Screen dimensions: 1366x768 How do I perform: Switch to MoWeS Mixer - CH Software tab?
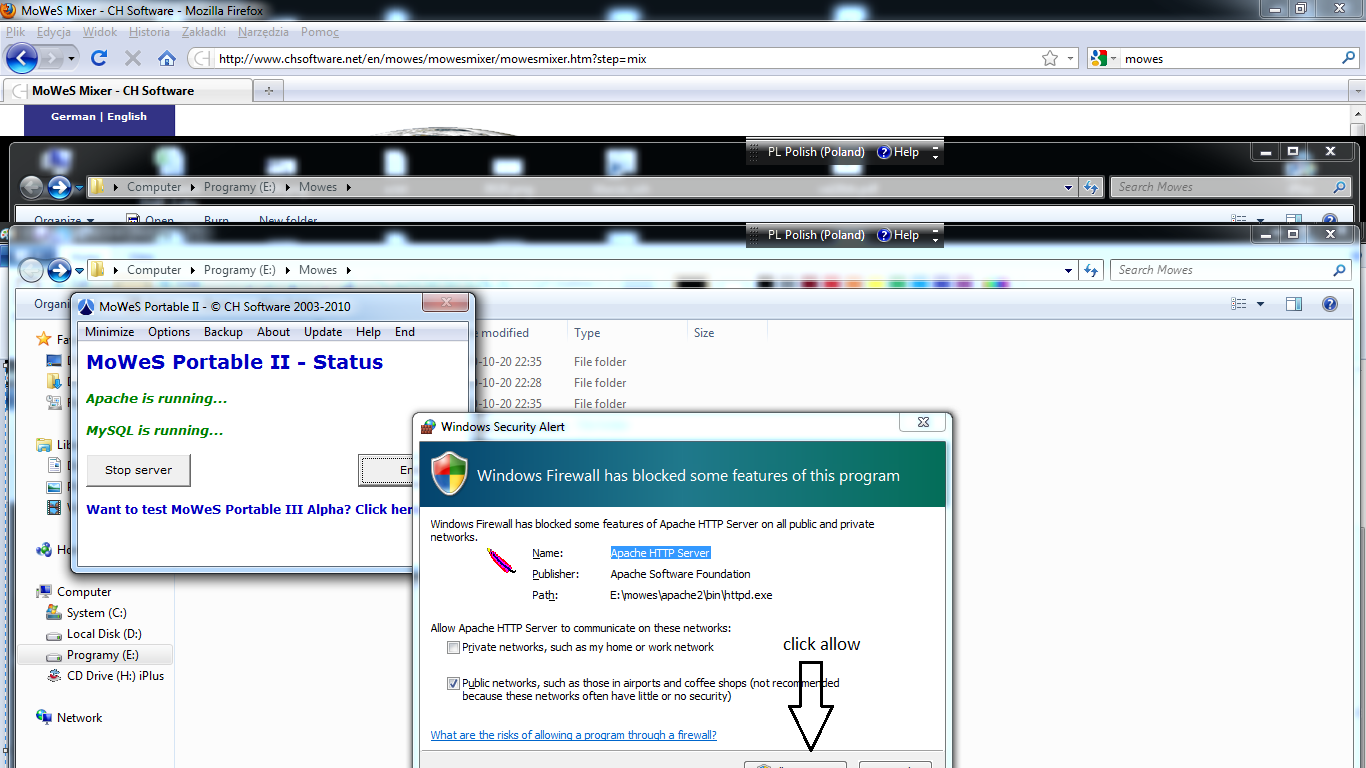click(128, 91)
